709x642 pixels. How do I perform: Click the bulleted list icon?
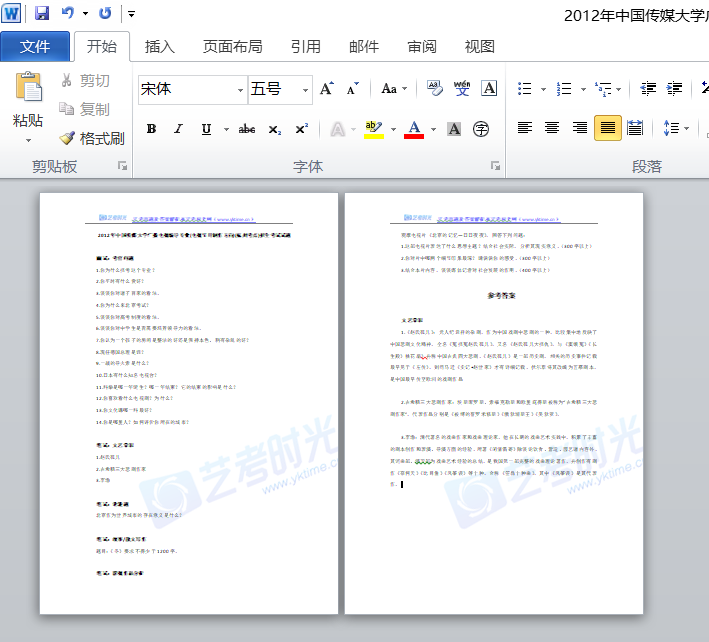click(526, 89)
